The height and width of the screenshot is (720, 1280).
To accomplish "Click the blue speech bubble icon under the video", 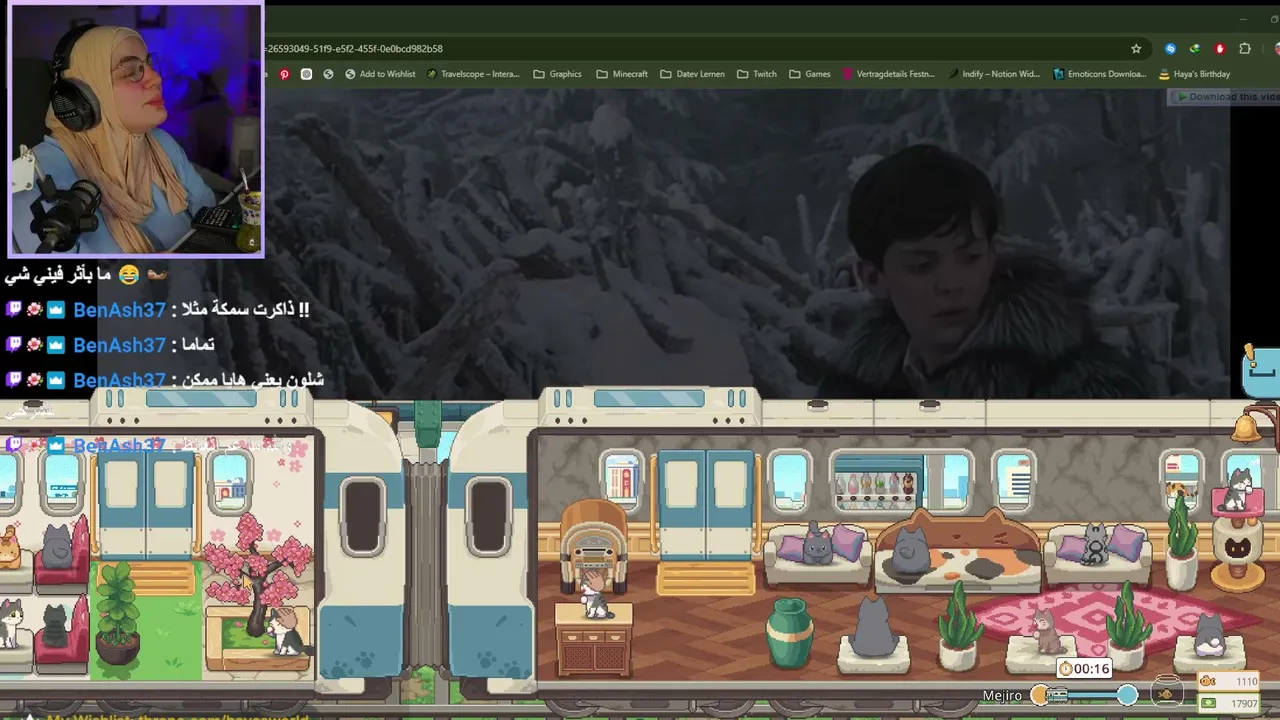I will tap(1261, 372).
